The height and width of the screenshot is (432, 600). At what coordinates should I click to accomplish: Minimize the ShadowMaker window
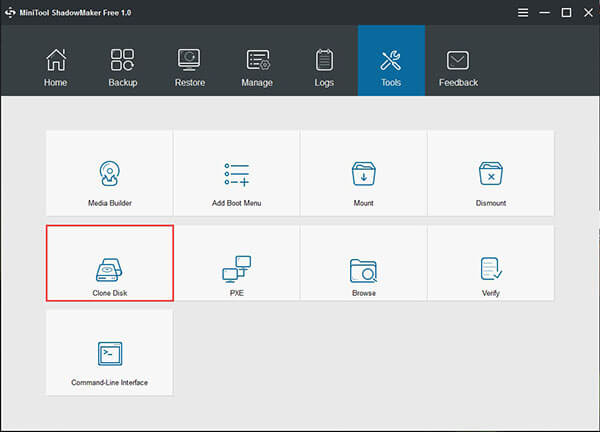pos(545,13)
